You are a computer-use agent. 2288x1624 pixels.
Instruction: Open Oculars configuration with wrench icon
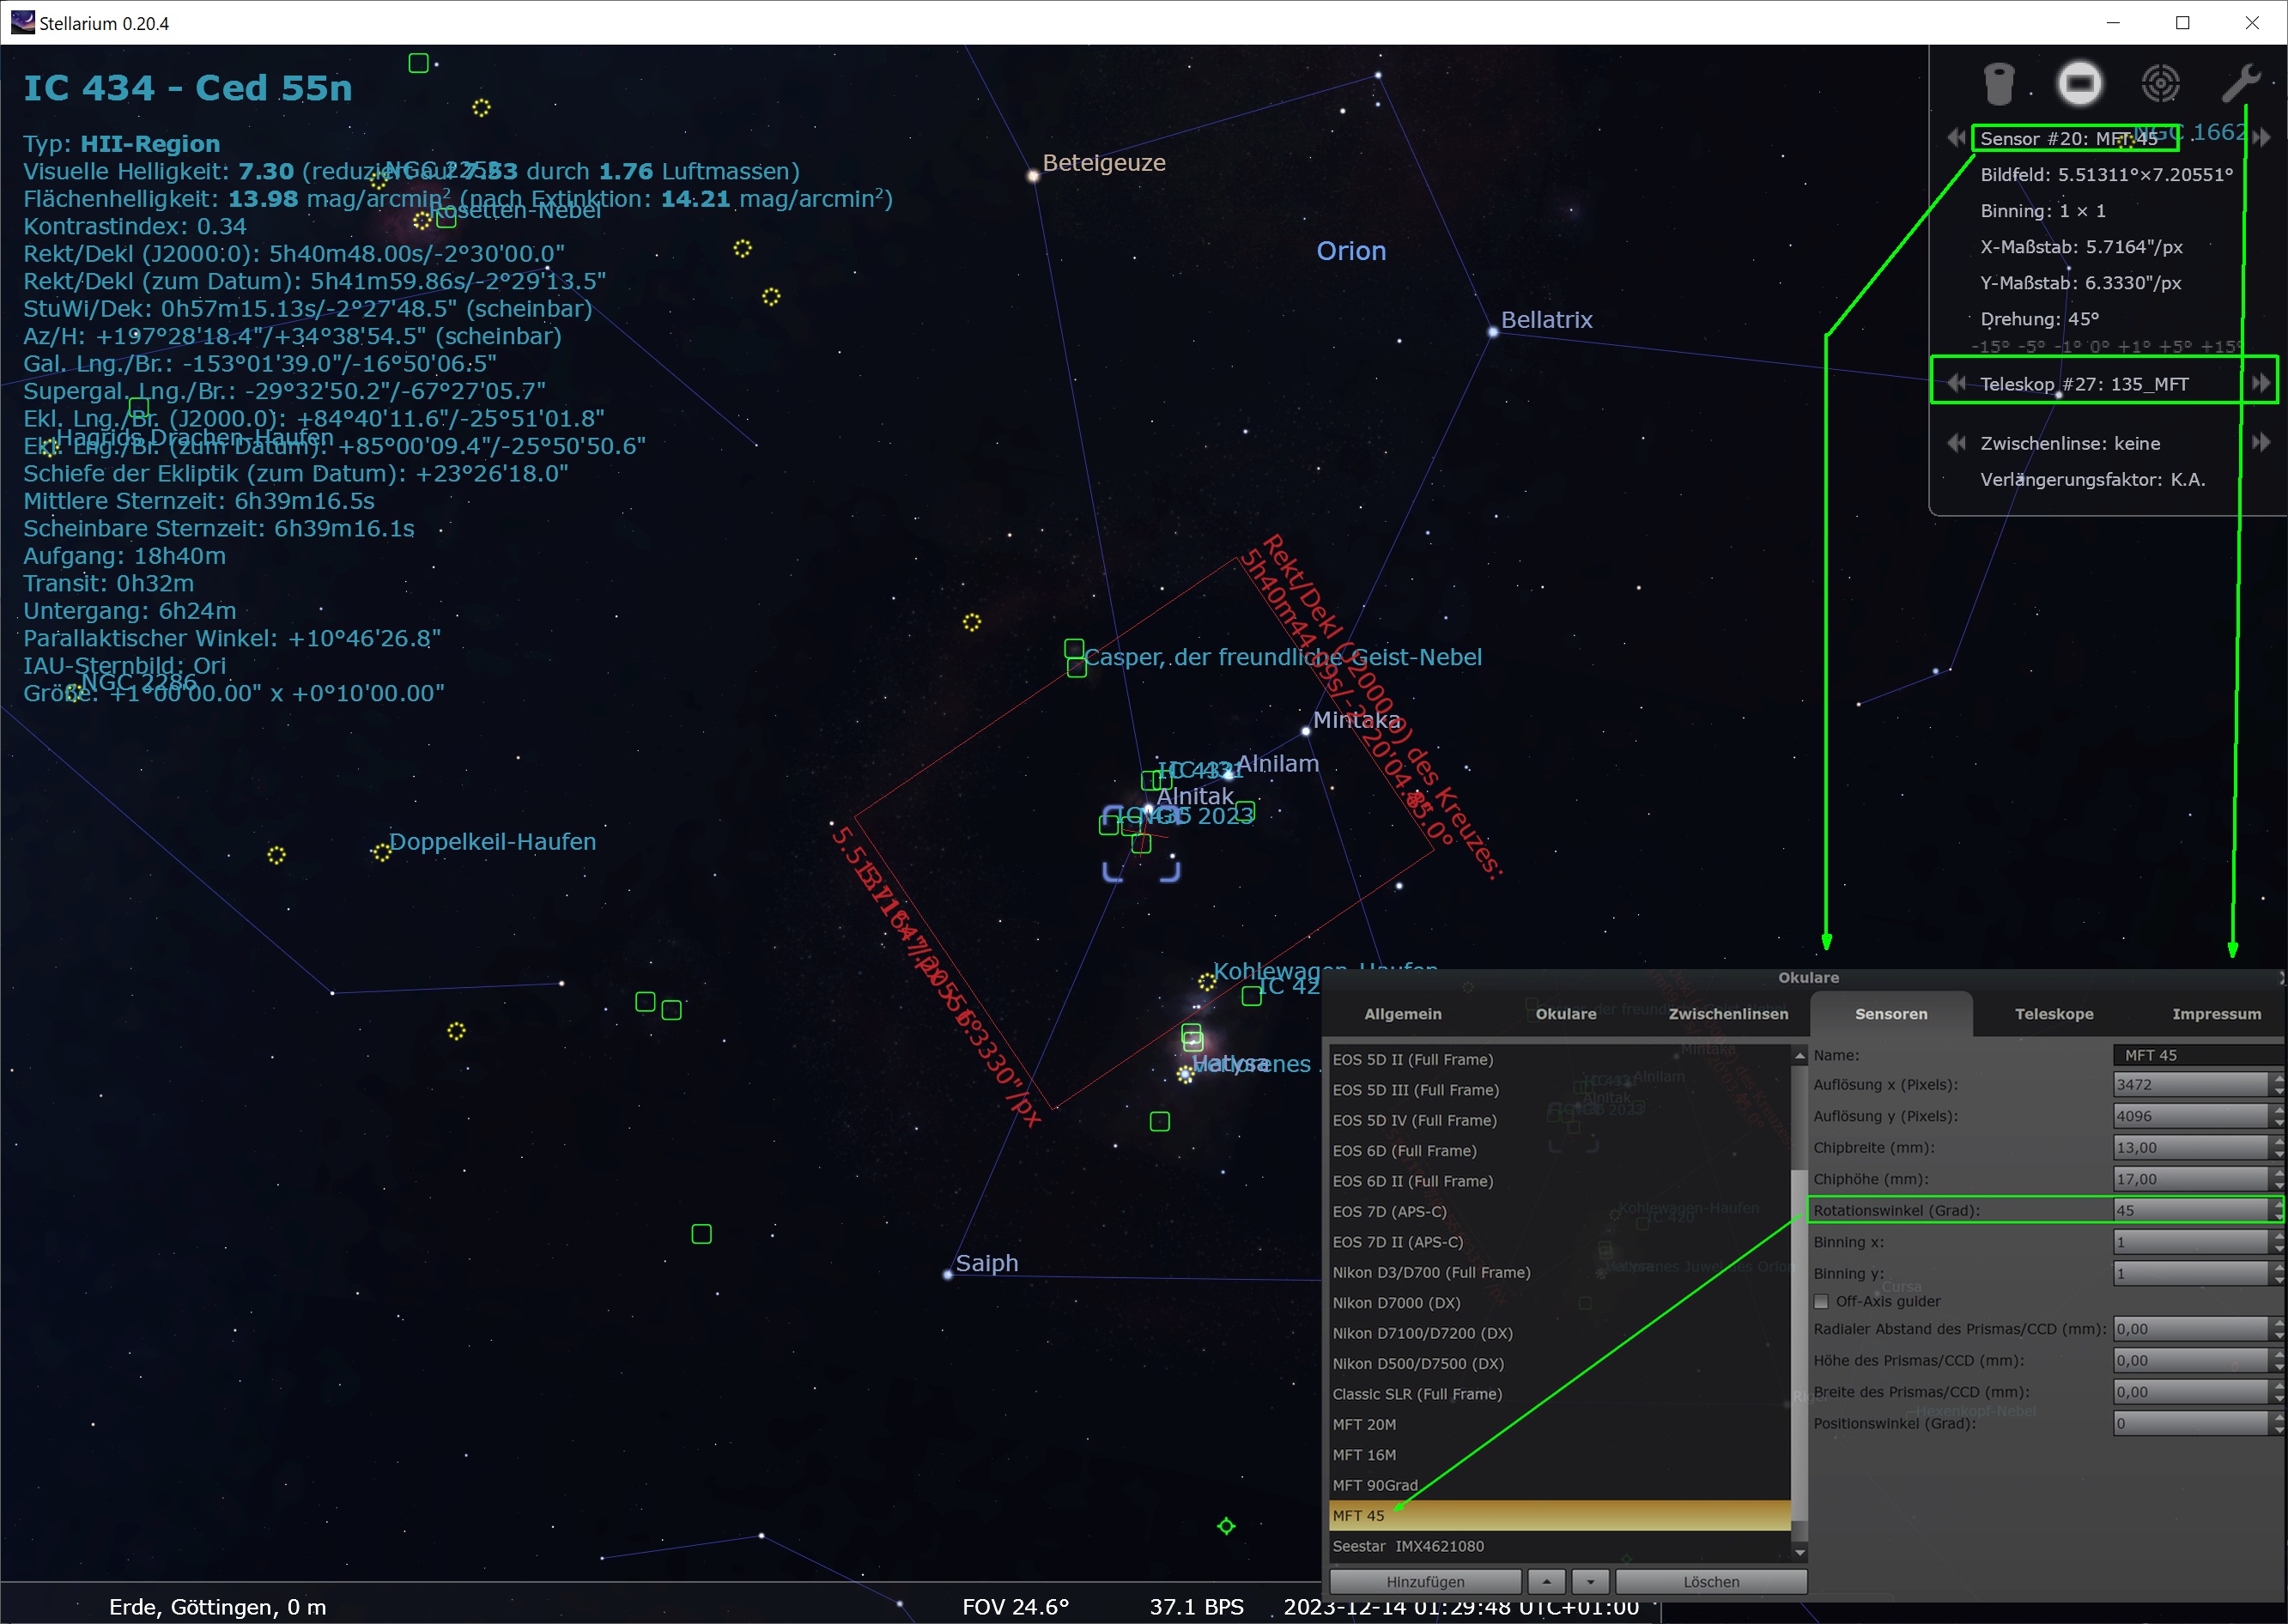point(2240,83)
